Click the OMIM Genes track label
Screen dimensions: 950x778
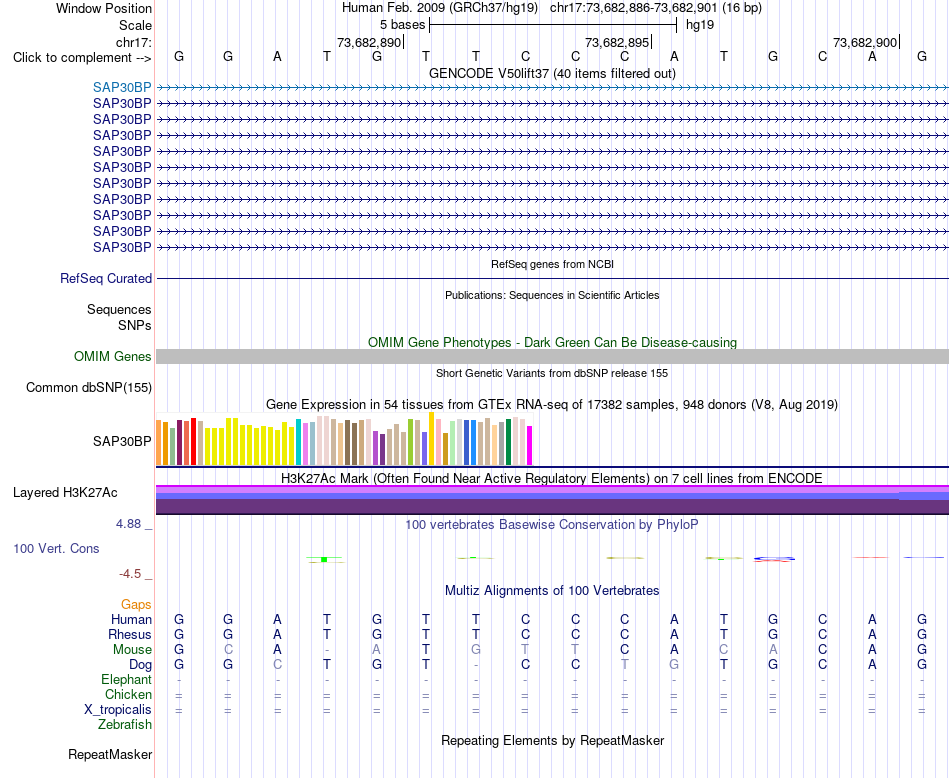click(112, 356)
